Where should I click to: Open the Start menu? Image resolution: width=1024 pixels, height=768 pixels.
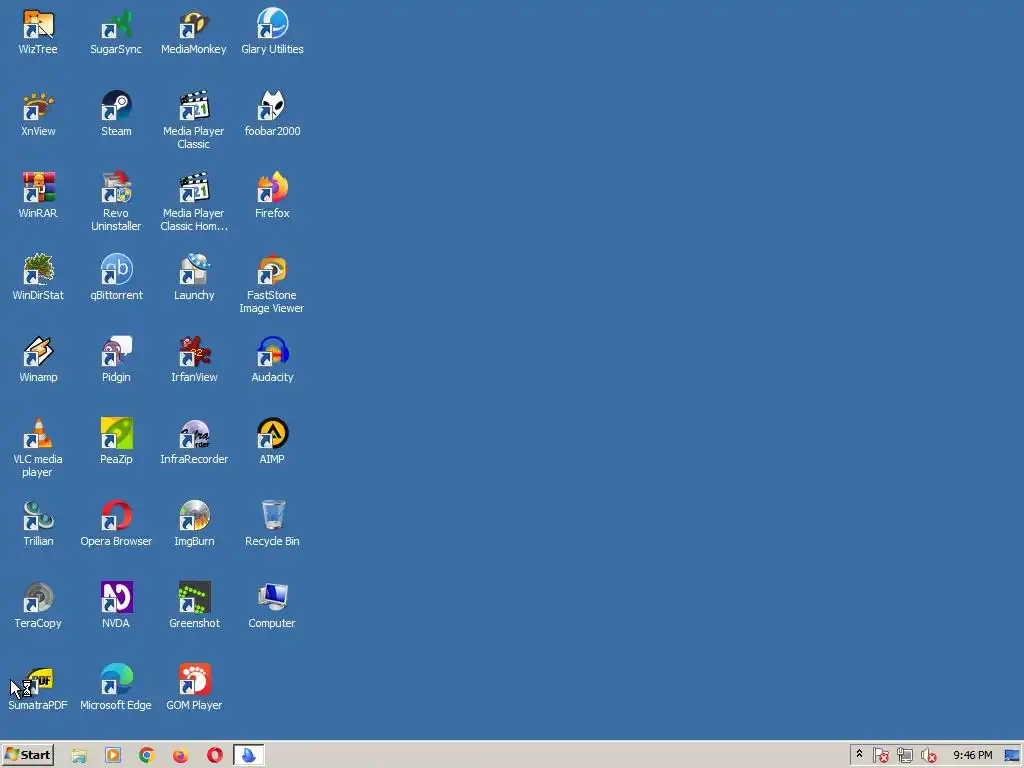click(27, 756)
